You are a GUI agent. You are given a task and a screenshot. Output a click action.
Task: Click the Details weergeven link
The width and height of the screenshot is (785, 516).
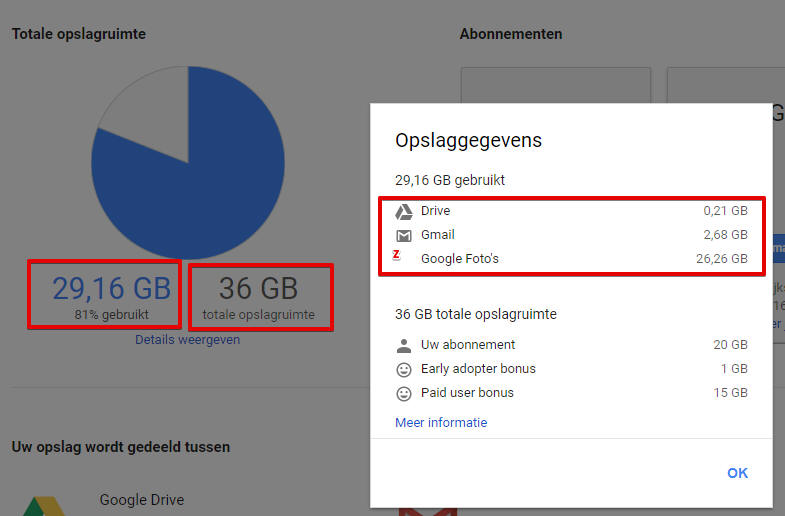tap(187, 339)
